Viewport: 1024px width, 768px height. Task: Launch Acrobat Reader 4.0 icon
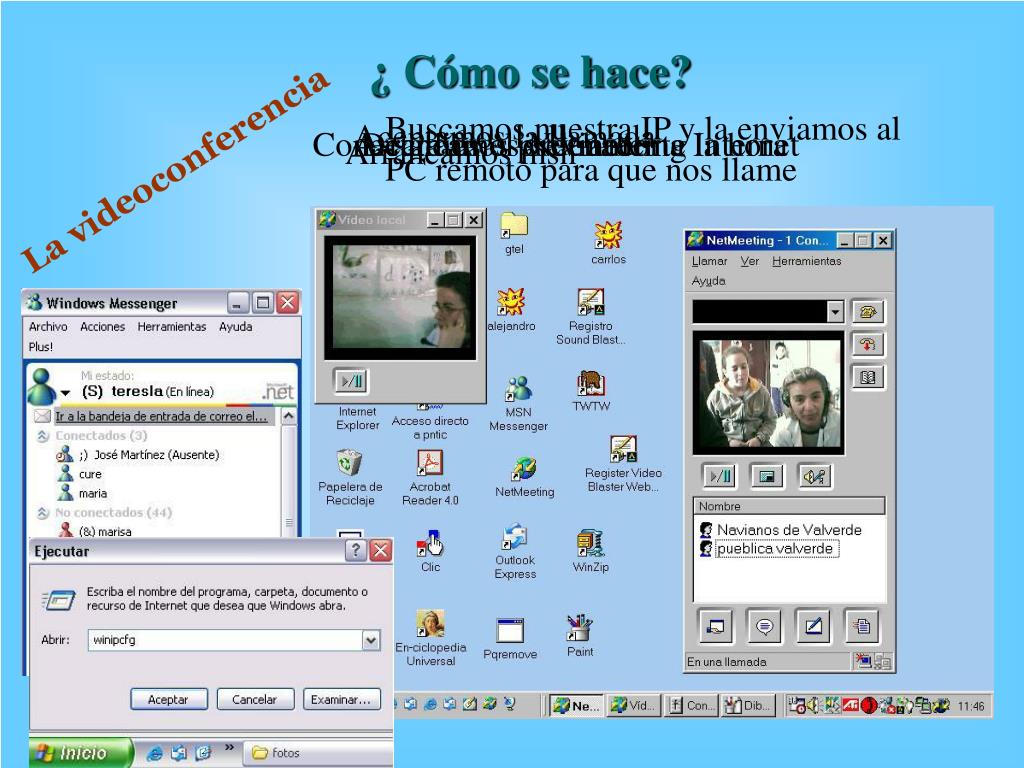pos(430,477)
